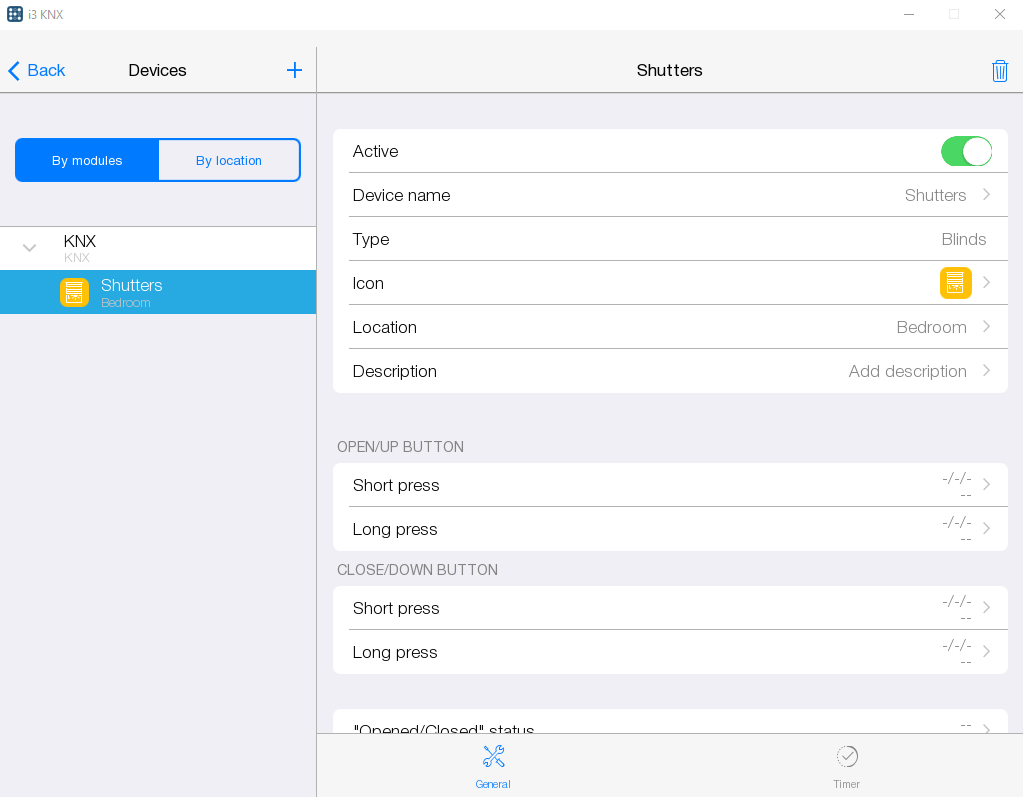Open Long press under Close/Down button
This screenshot has height=797, width=1023.
[670, 652]
